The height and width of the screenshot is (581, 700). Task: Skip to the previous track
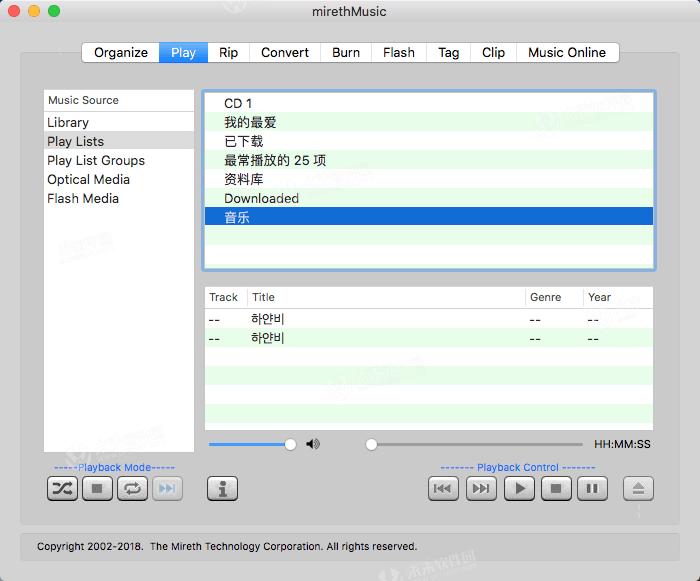[x=443, y=488]
